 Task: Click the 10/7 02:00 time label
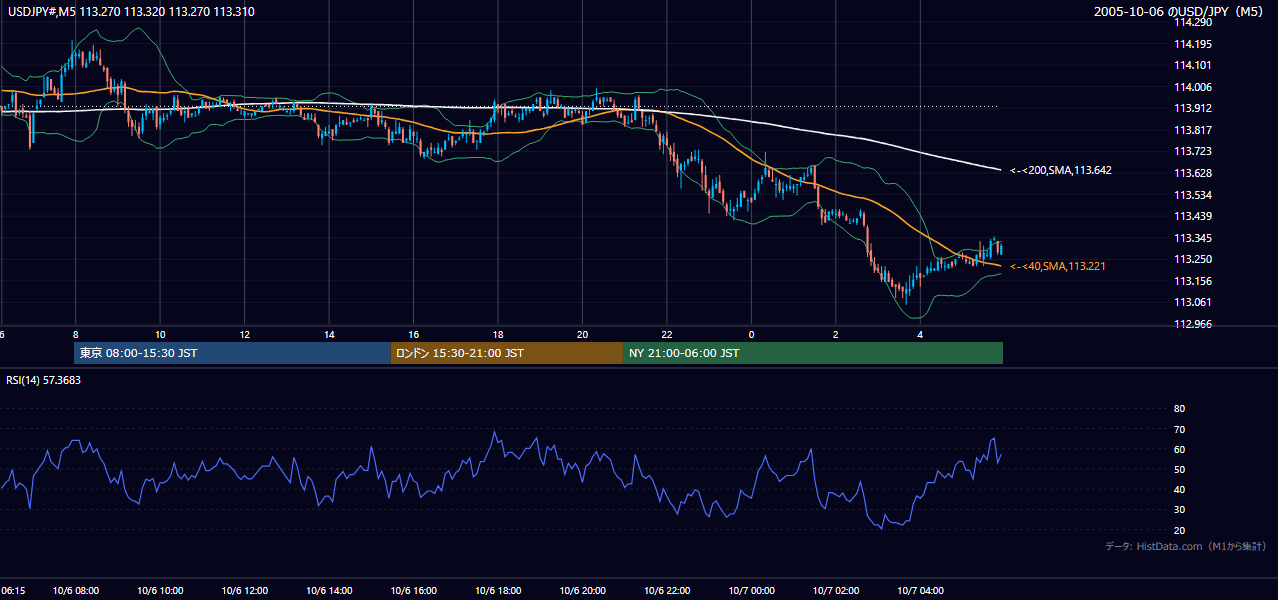(836, 591)
